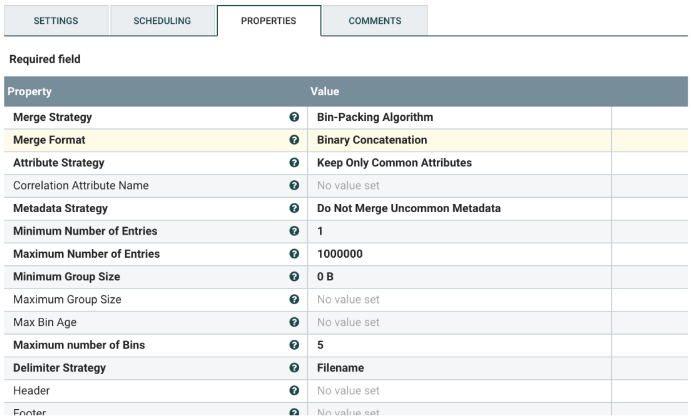Click the help icon beside Merge Format
This screenshot has height=419, width=691.
pos(294,140)
